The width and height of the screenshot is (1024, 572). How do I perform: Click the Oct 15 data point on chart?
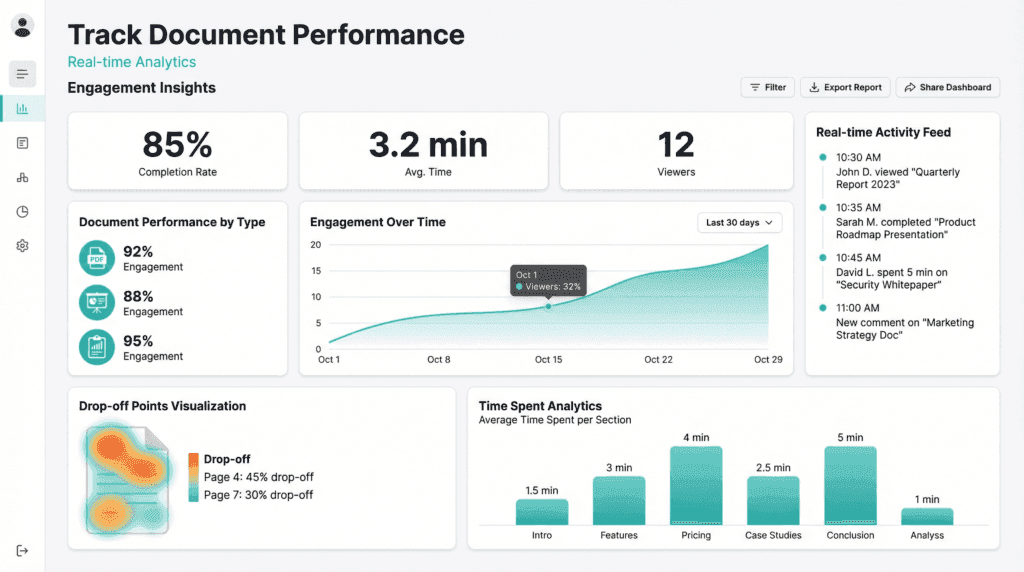click(x=549, y=306)
